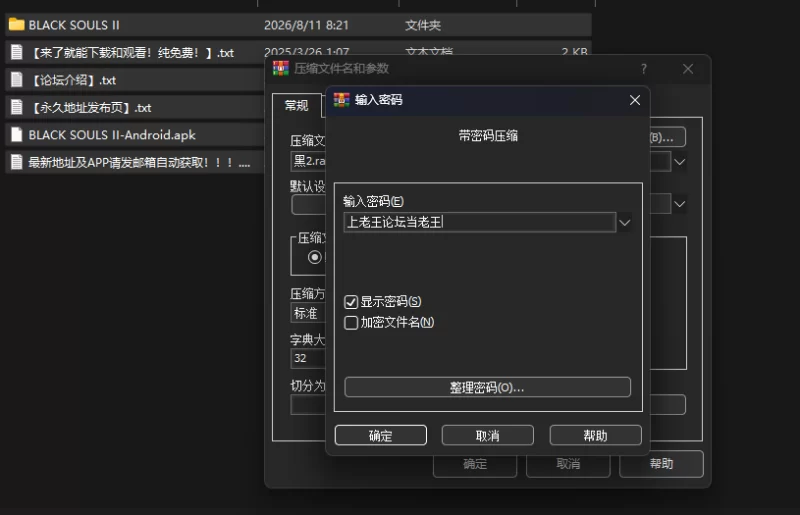The image size is (800, 515).
Task: Click the 【永久地址发布页】.txt file icon
Action: point(17,107)
